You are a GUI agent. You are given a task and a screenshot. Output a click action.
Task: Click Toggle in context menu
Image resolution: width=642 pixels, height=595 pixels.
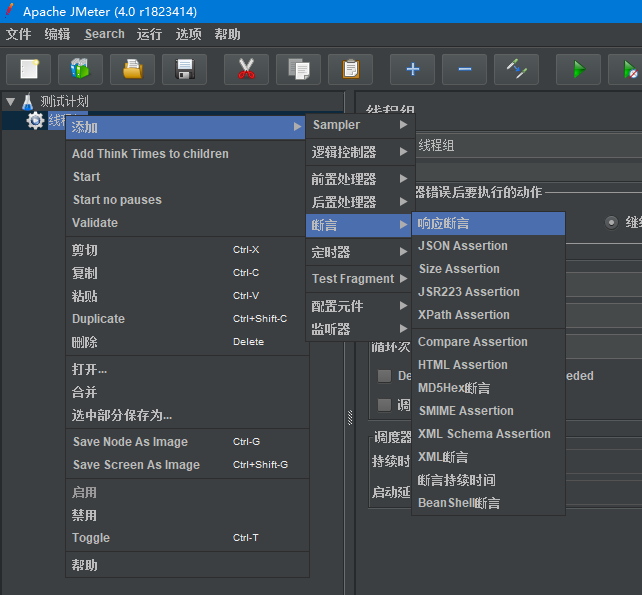[188, 538]
